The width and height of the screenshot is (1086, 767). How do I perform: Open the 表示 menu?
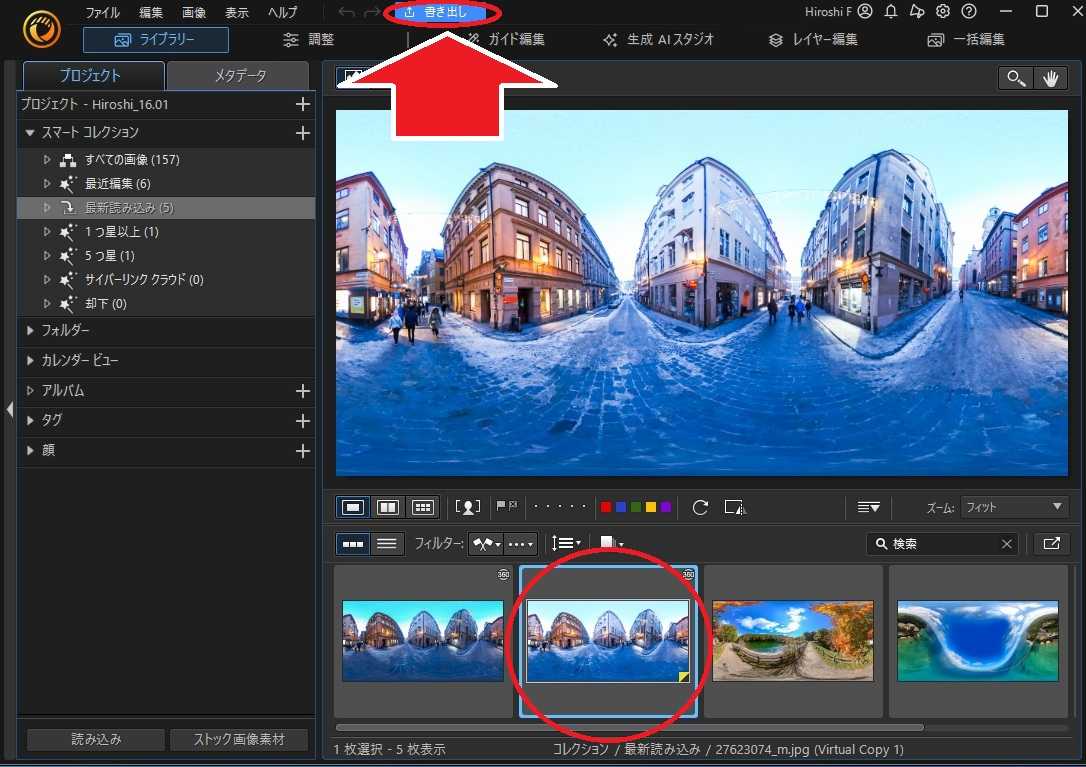coord(236,12)
